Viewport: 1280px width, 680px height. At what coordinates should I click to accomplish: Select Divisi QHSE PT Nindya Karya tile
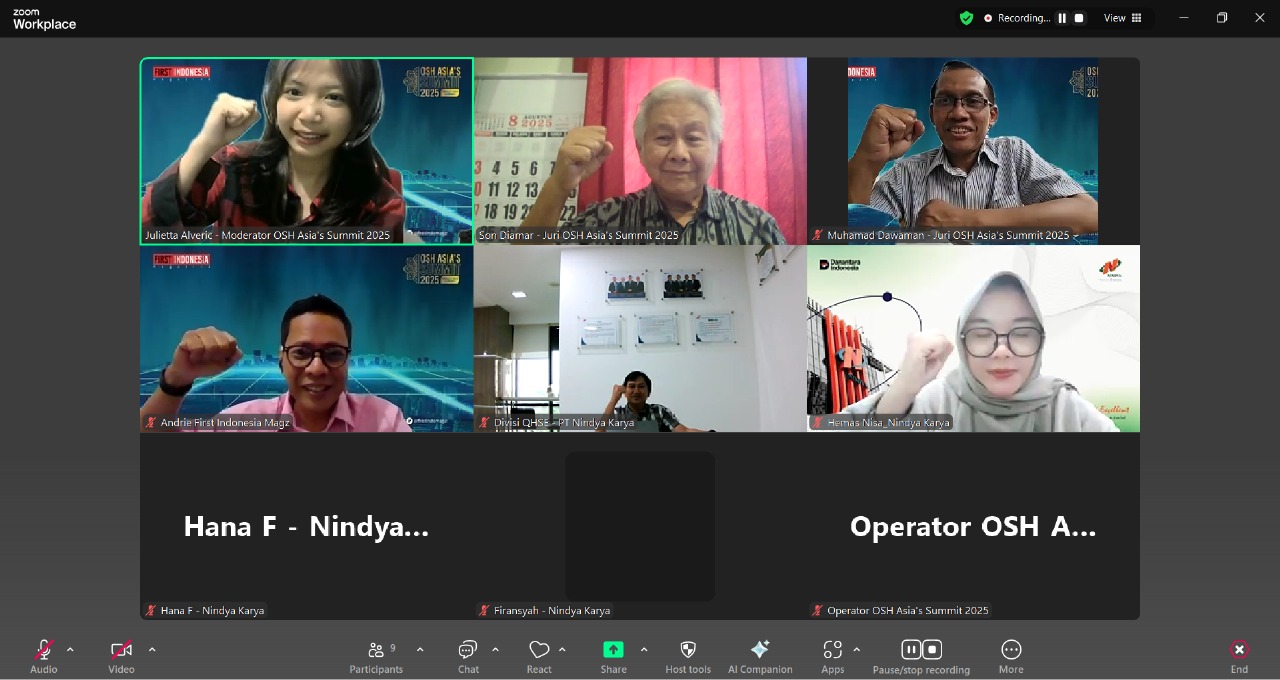point(640,339)
